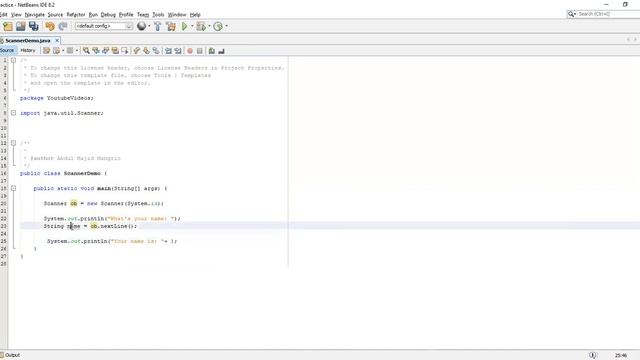Run the project with green play icon
This screenshot has width=640, height=360.
(184, 27)
